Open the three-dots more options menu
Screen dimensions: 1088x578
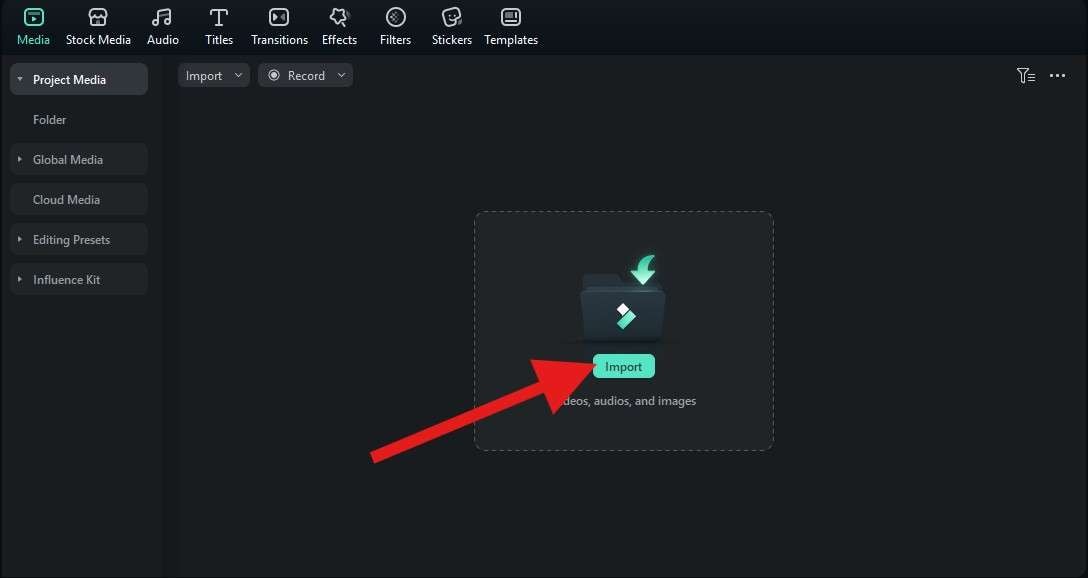click(x=1057, y=76)
